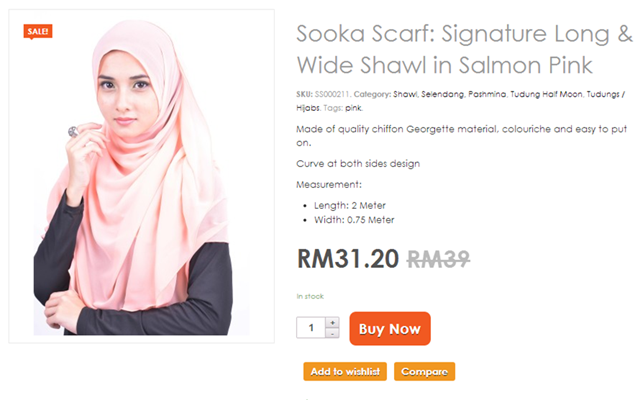Click the sale price RM31.20
640x400 pixels.
[x=348, y=259]
